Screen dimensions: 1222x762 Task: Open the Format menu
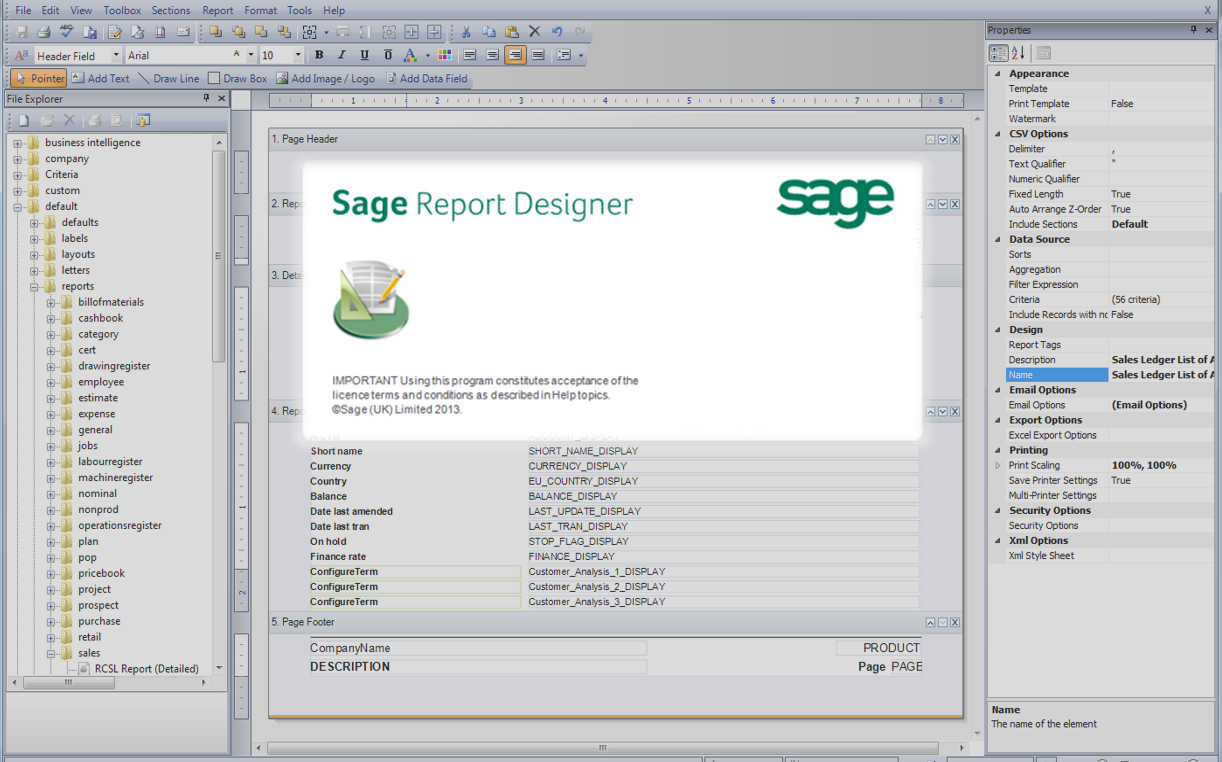[261, 10]
